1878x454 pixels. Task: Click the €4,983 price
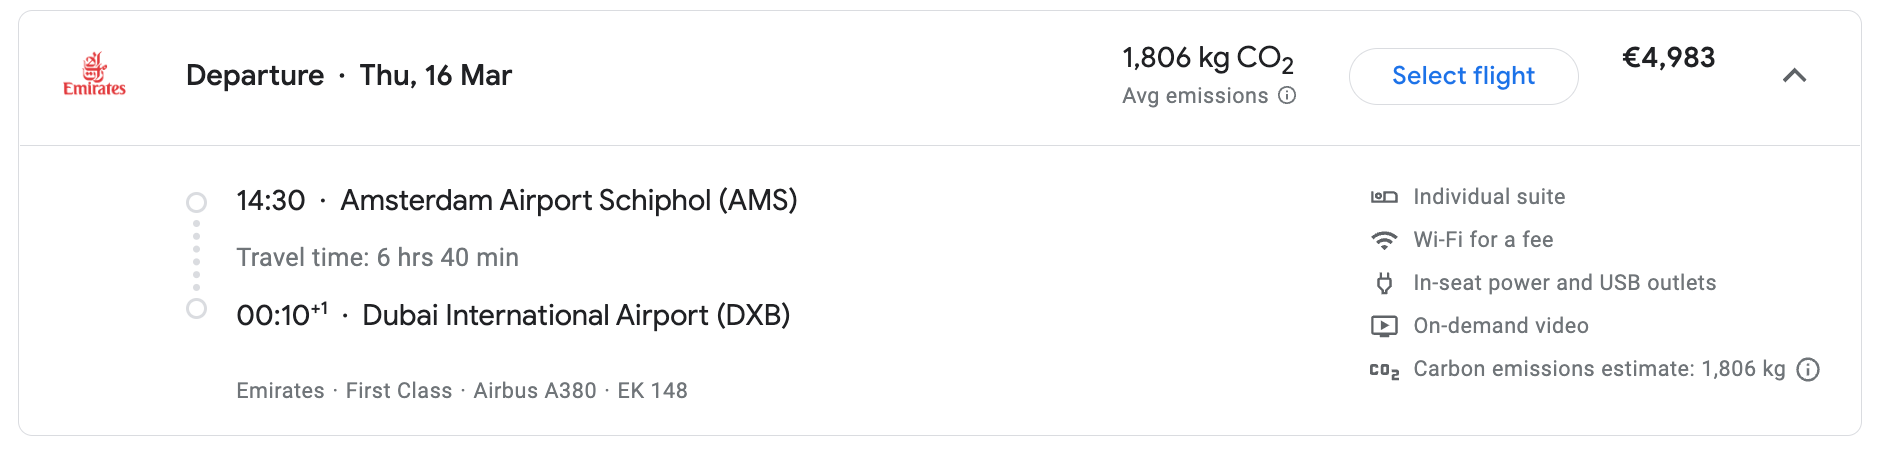(1668, 58)
